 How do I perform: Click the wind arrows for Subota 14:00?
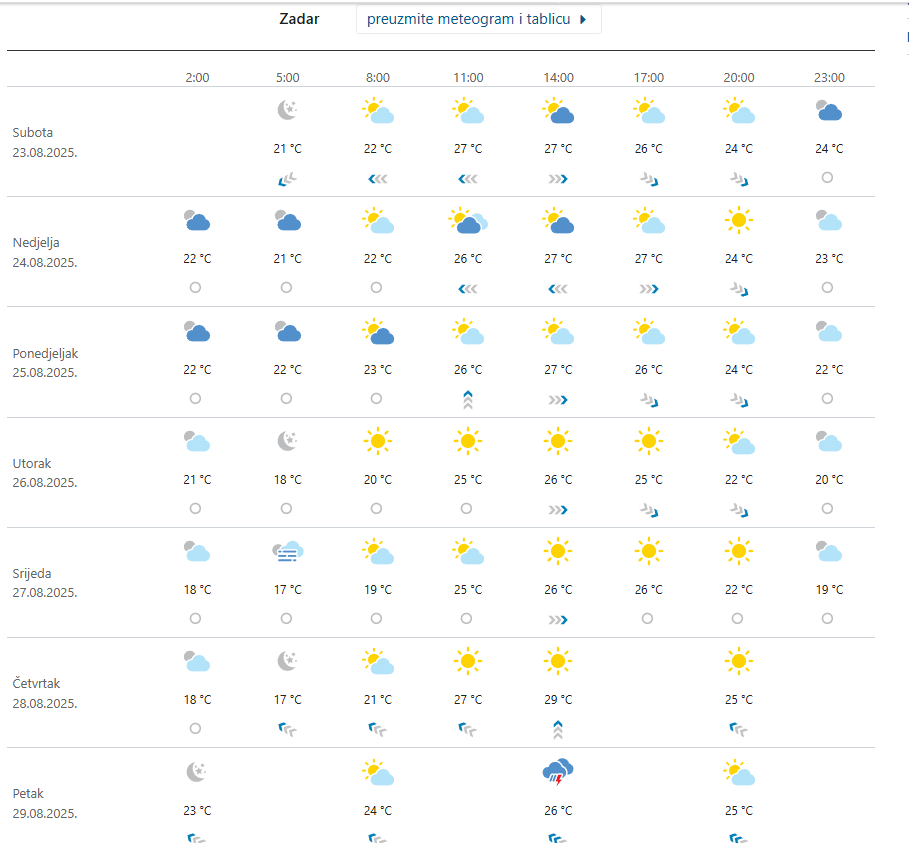click(x=558, y=179)
